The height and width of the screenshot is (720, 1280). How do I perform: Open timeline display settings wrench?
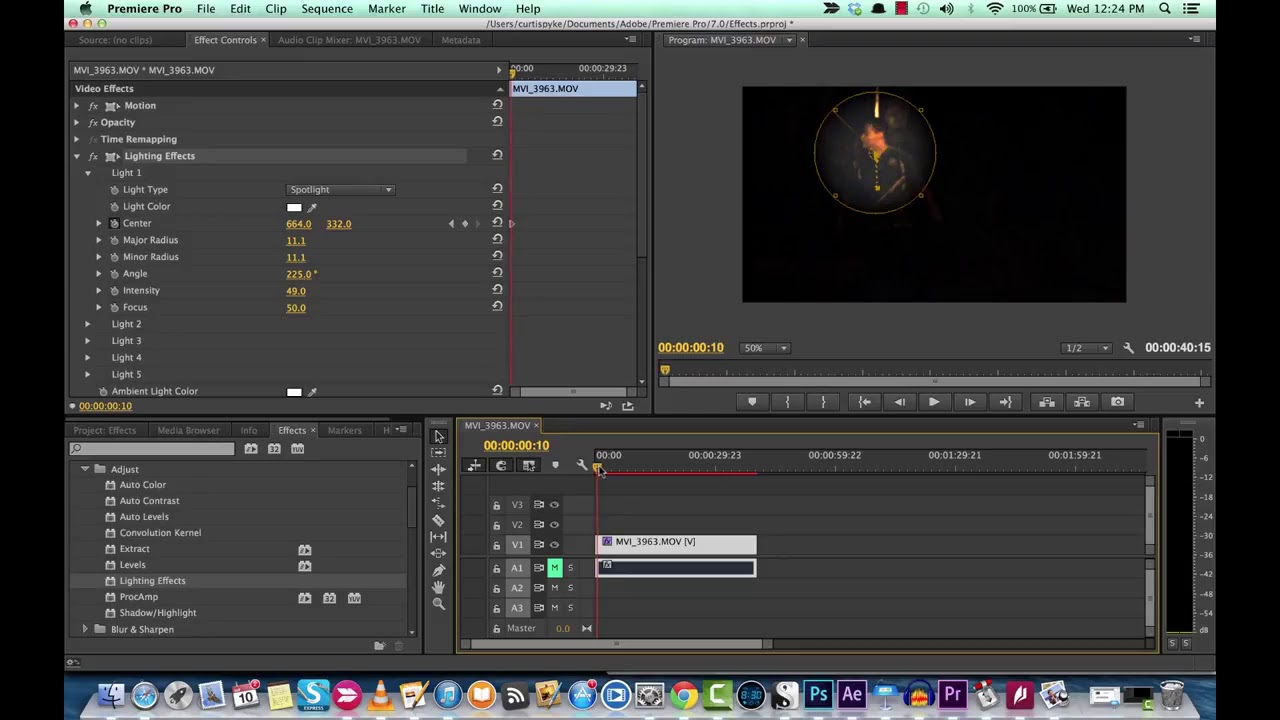[x=582, y=465]
